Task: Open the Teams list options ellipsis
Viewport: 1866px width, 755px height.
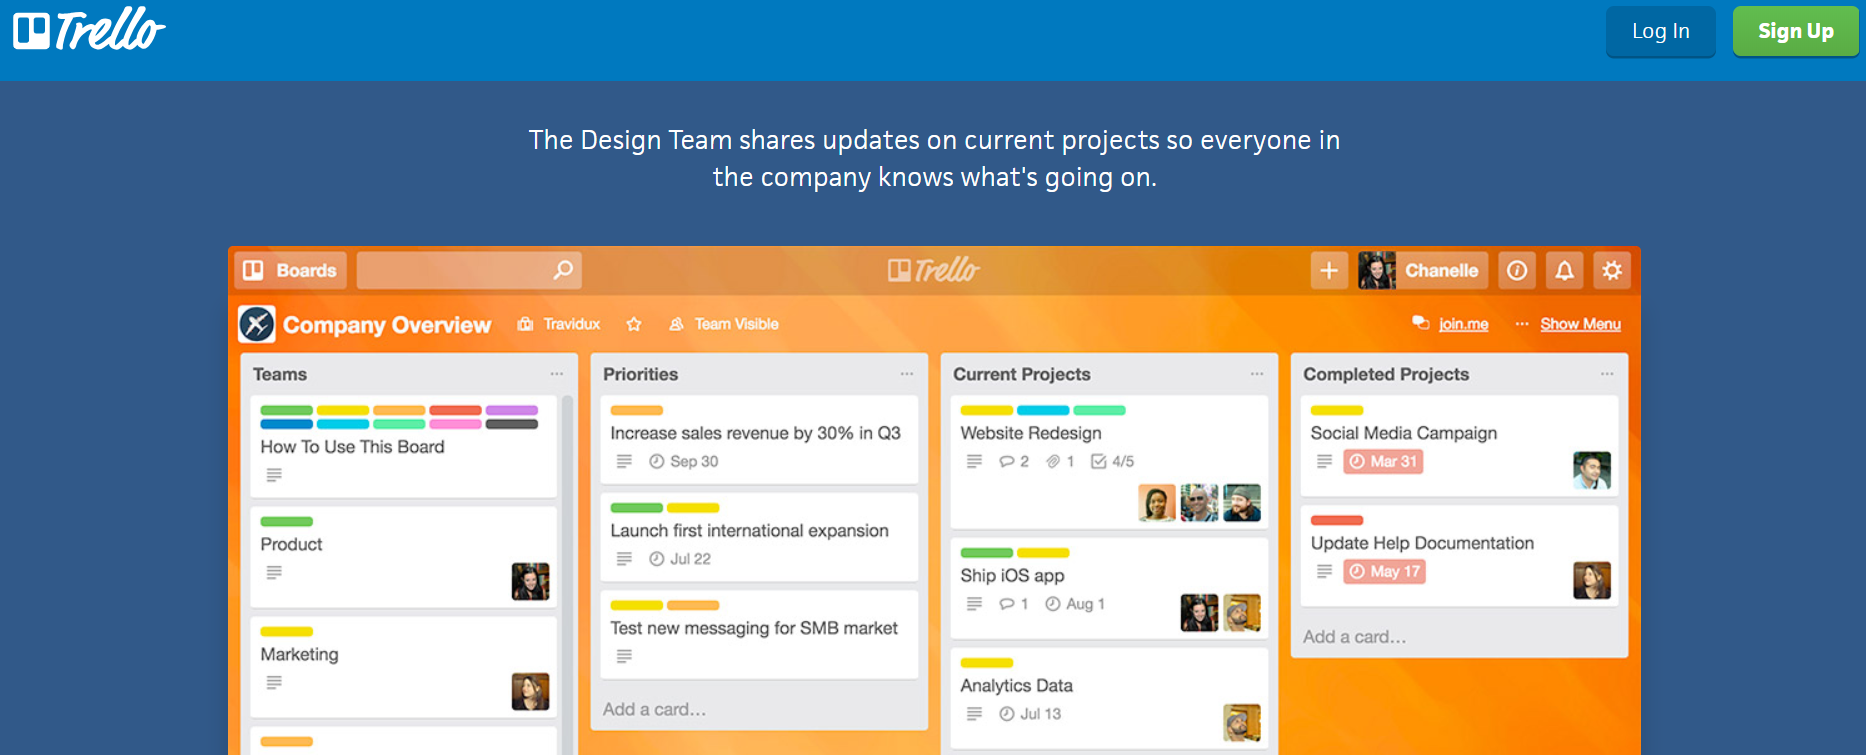Action: point(557,374)
